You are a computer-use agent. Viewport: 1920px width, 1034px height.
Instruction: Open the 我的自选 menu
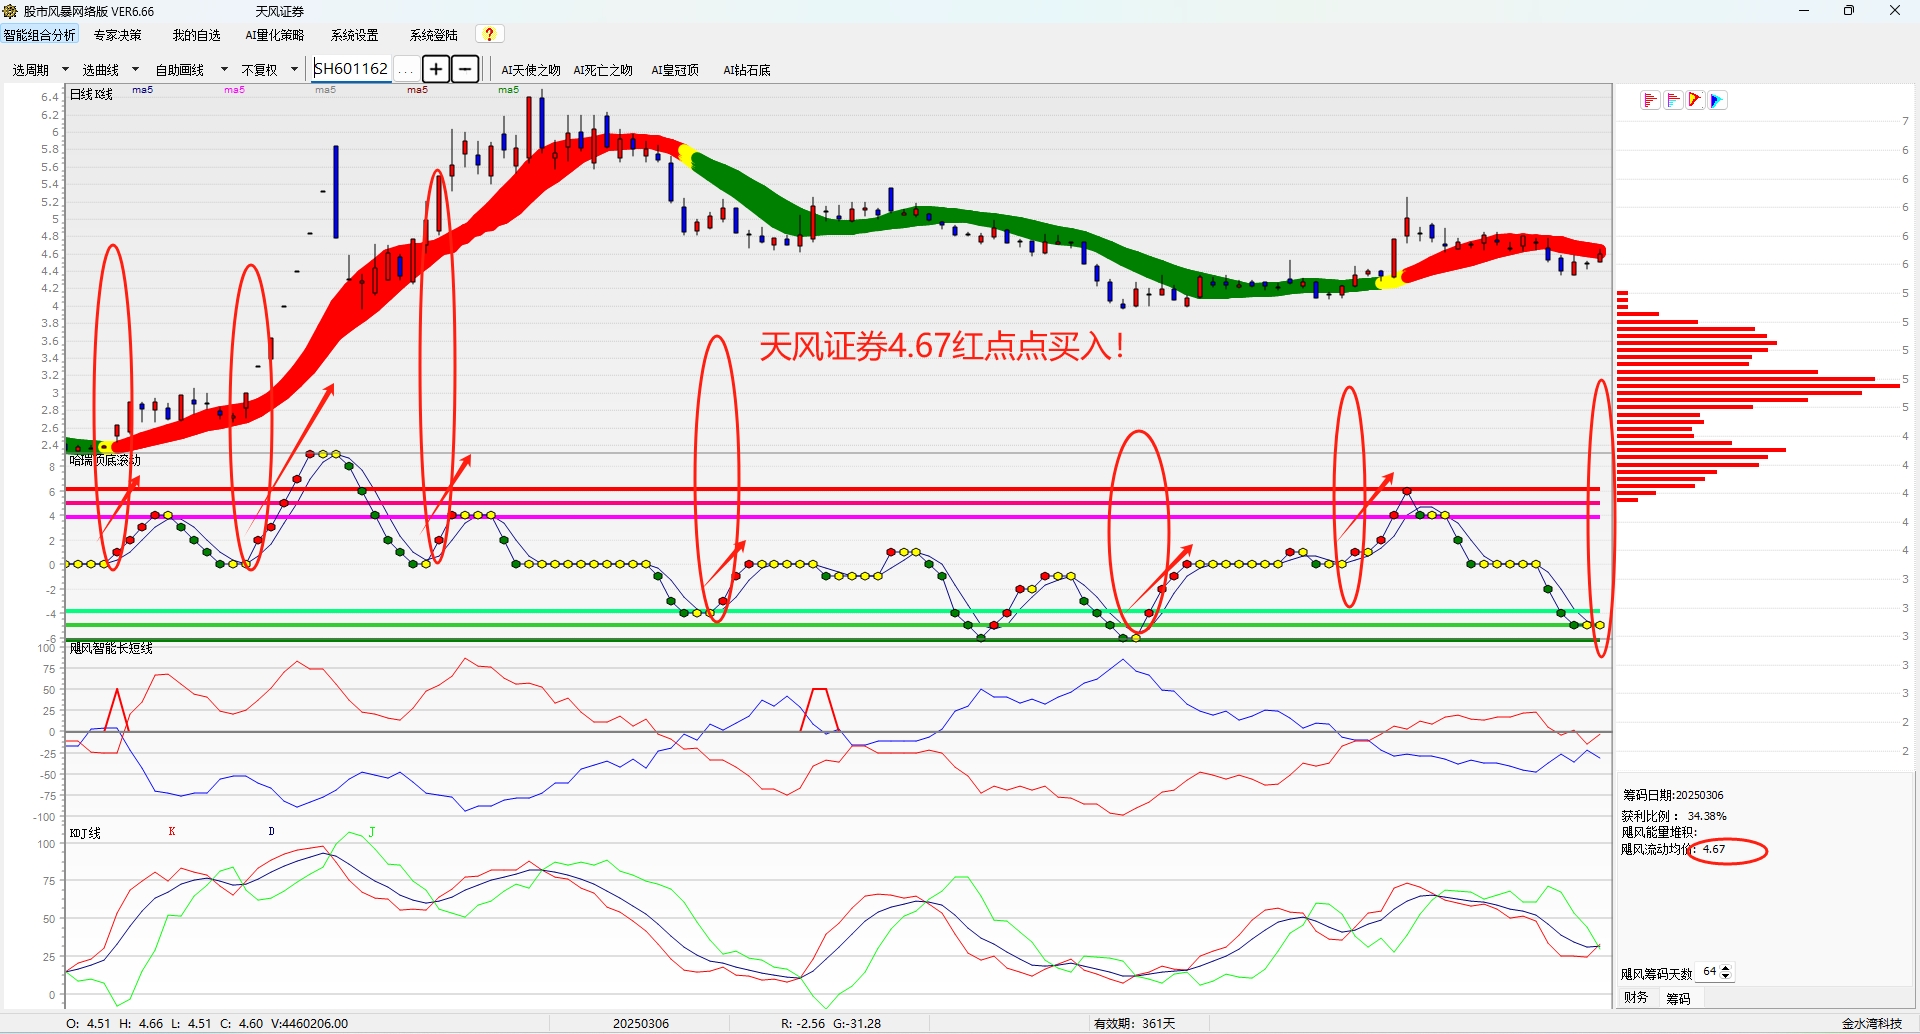coord(196,35)
